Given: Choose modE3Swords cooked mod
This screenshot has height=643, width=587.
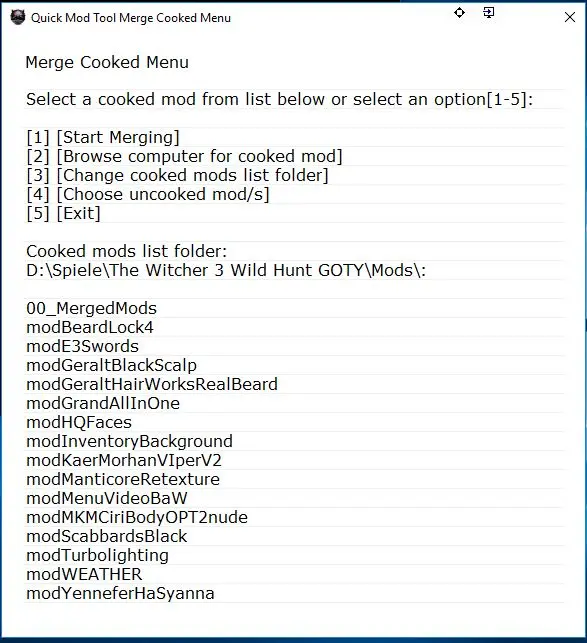Looking at the screenshot, I should coord(82,347).
